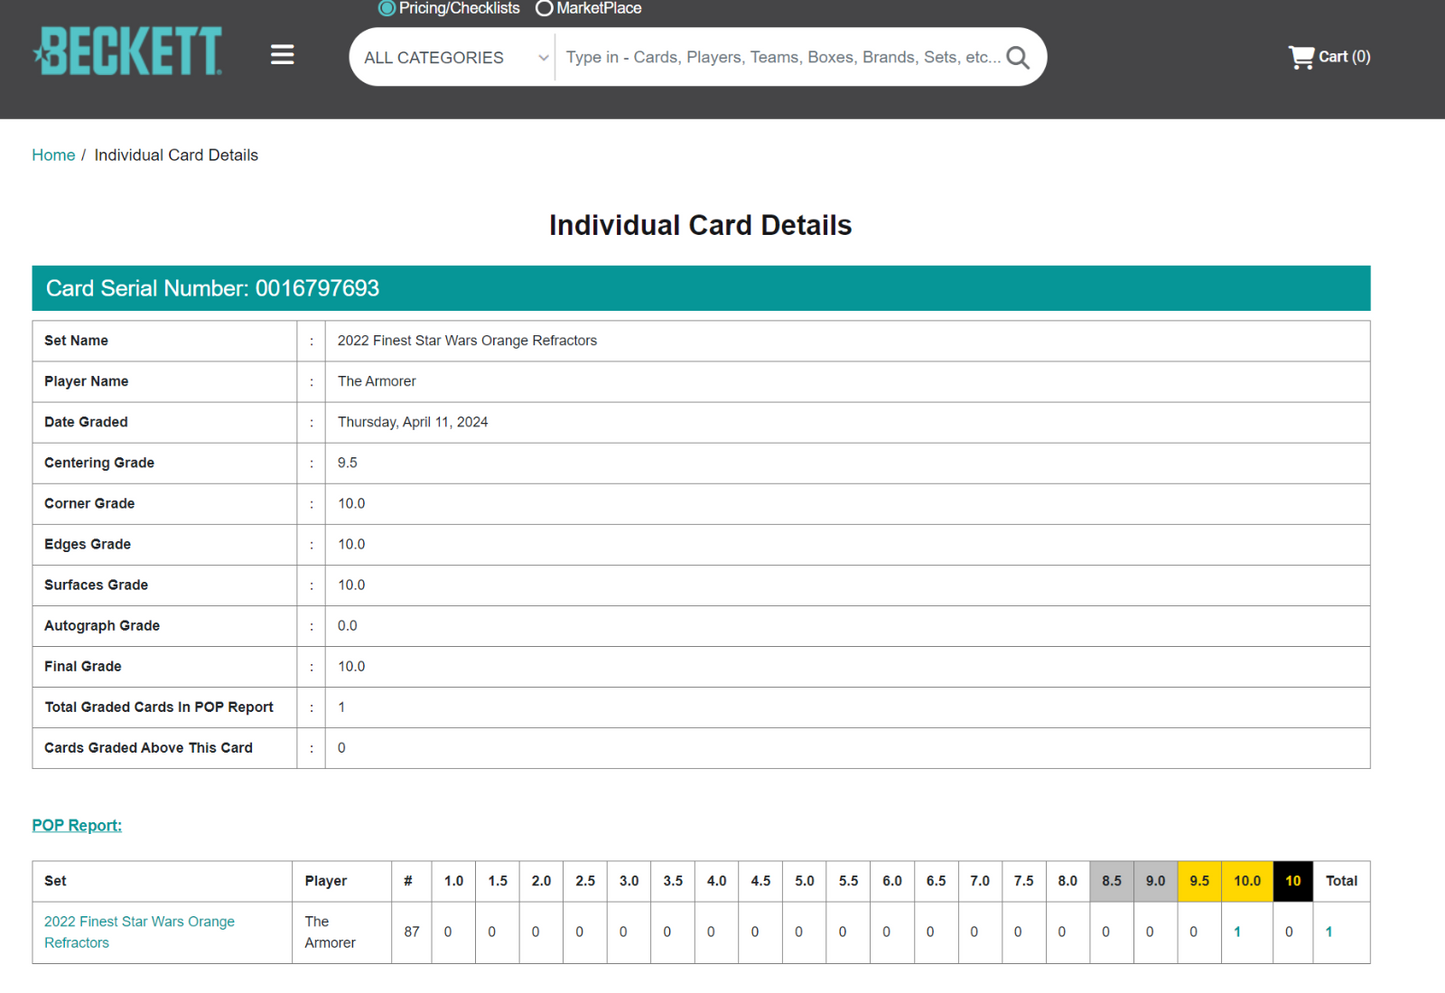This screenshot has width=1445, height=993.
Task: Open the 2022 Finest Star Wars Orange Refractors set link
Action: tap(139, 932)
